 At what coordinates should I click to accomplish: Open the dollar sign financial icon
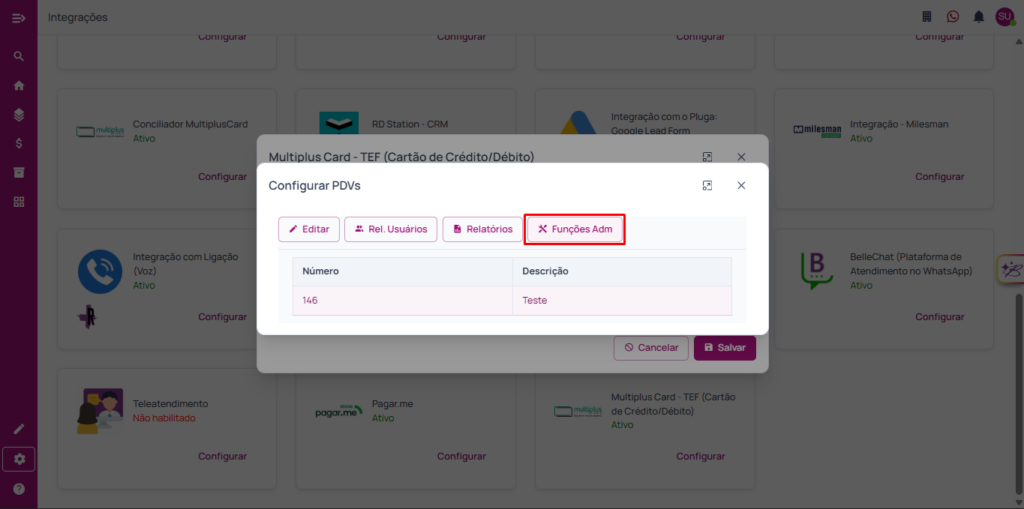(x=18, y=143)
